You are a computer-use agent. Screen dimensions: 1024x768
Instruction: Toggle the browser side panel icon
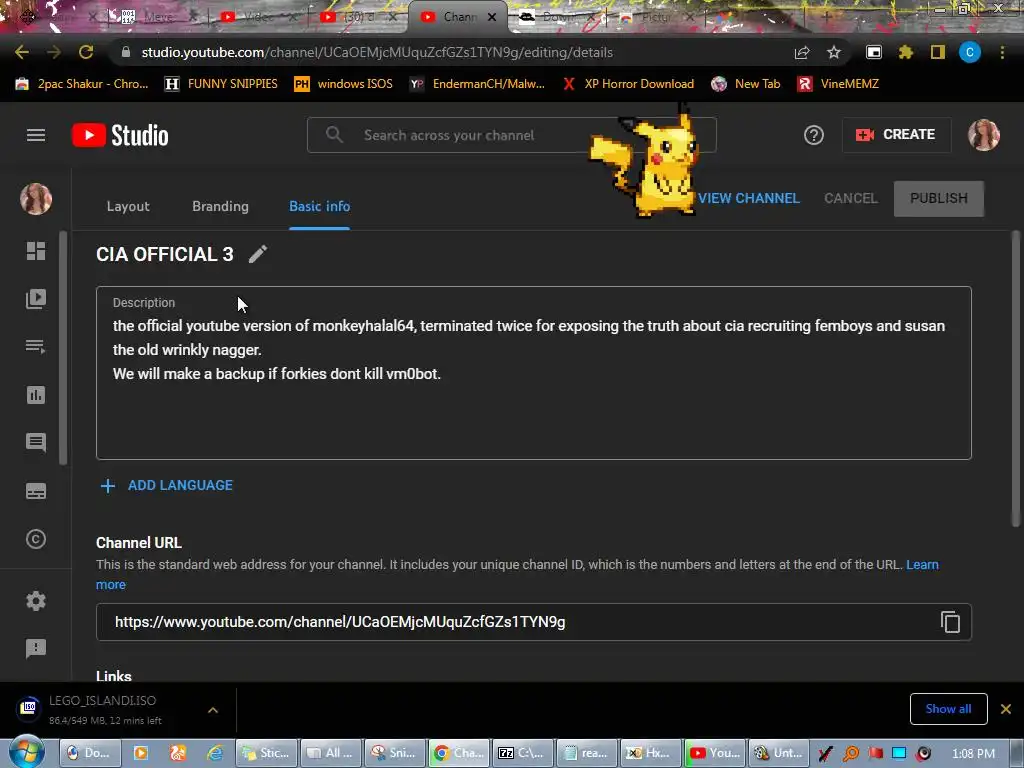(938, 52)
